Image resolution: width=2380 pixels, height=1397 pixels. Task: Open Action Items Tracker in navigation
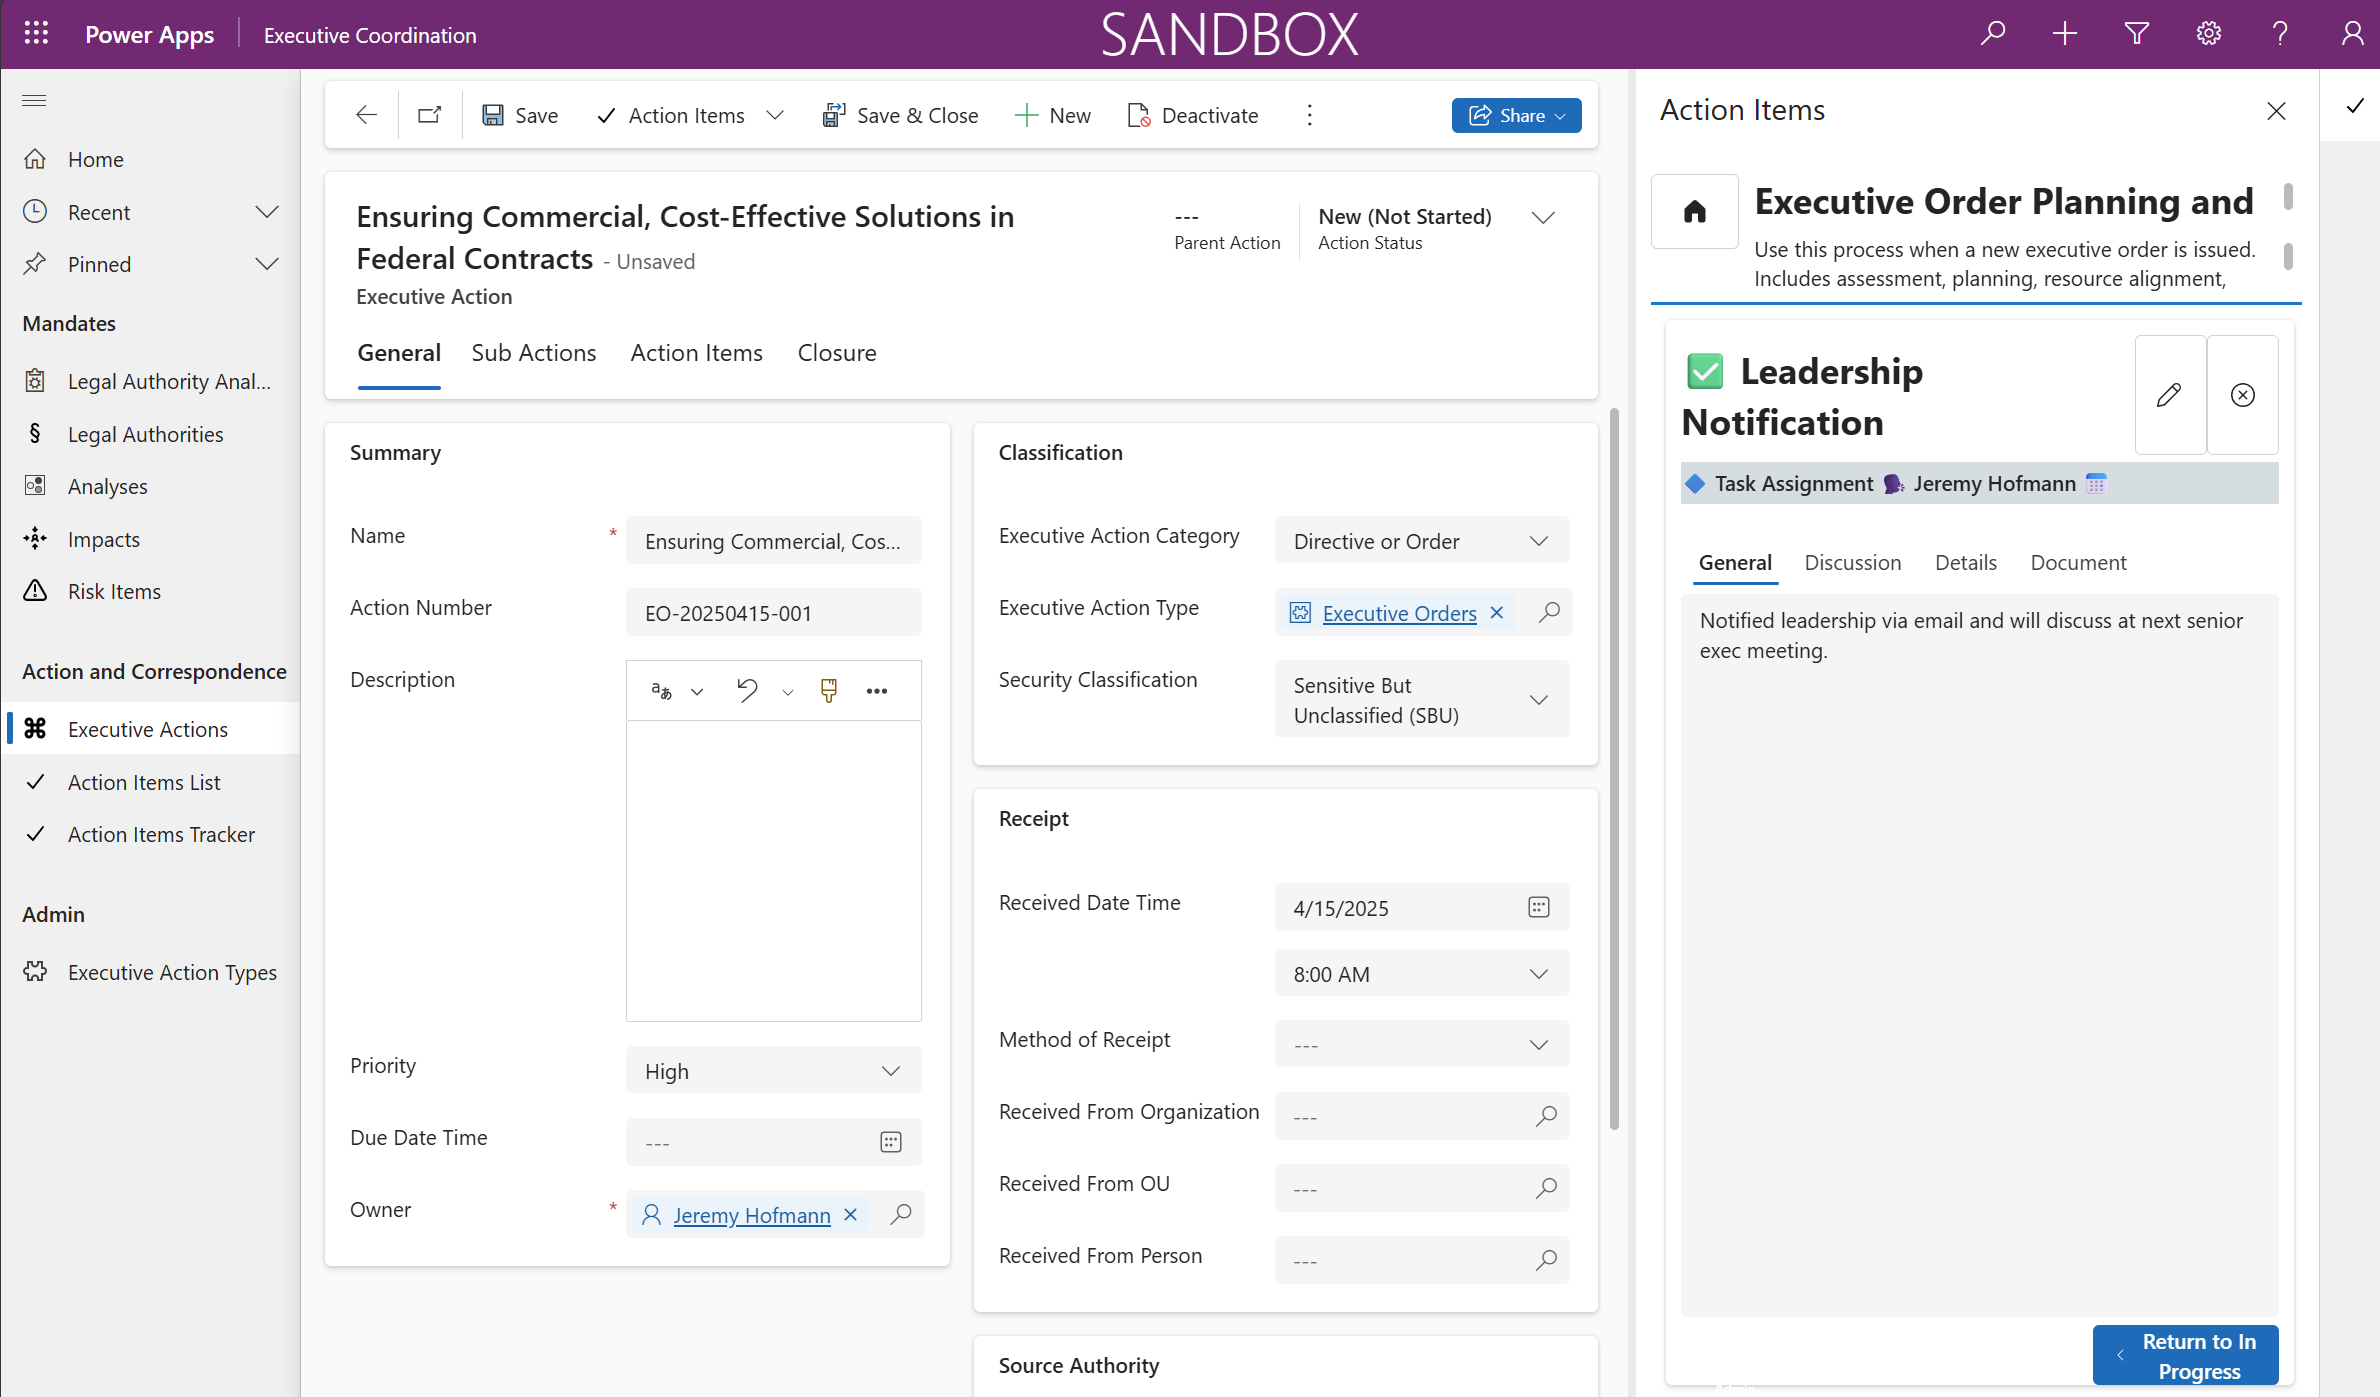click(x=152, y=834)
